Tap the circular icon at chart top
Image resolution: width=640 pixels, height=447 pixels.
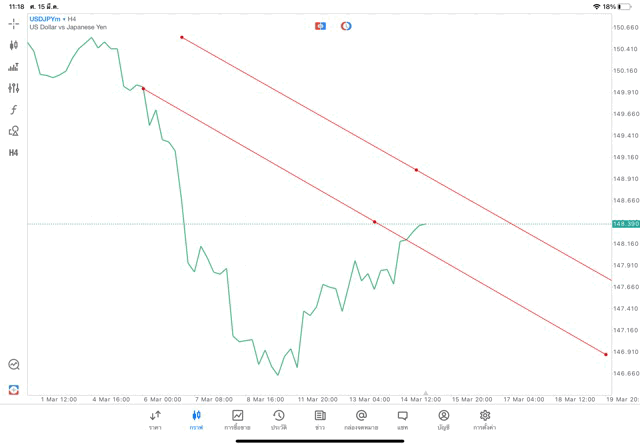346,26
